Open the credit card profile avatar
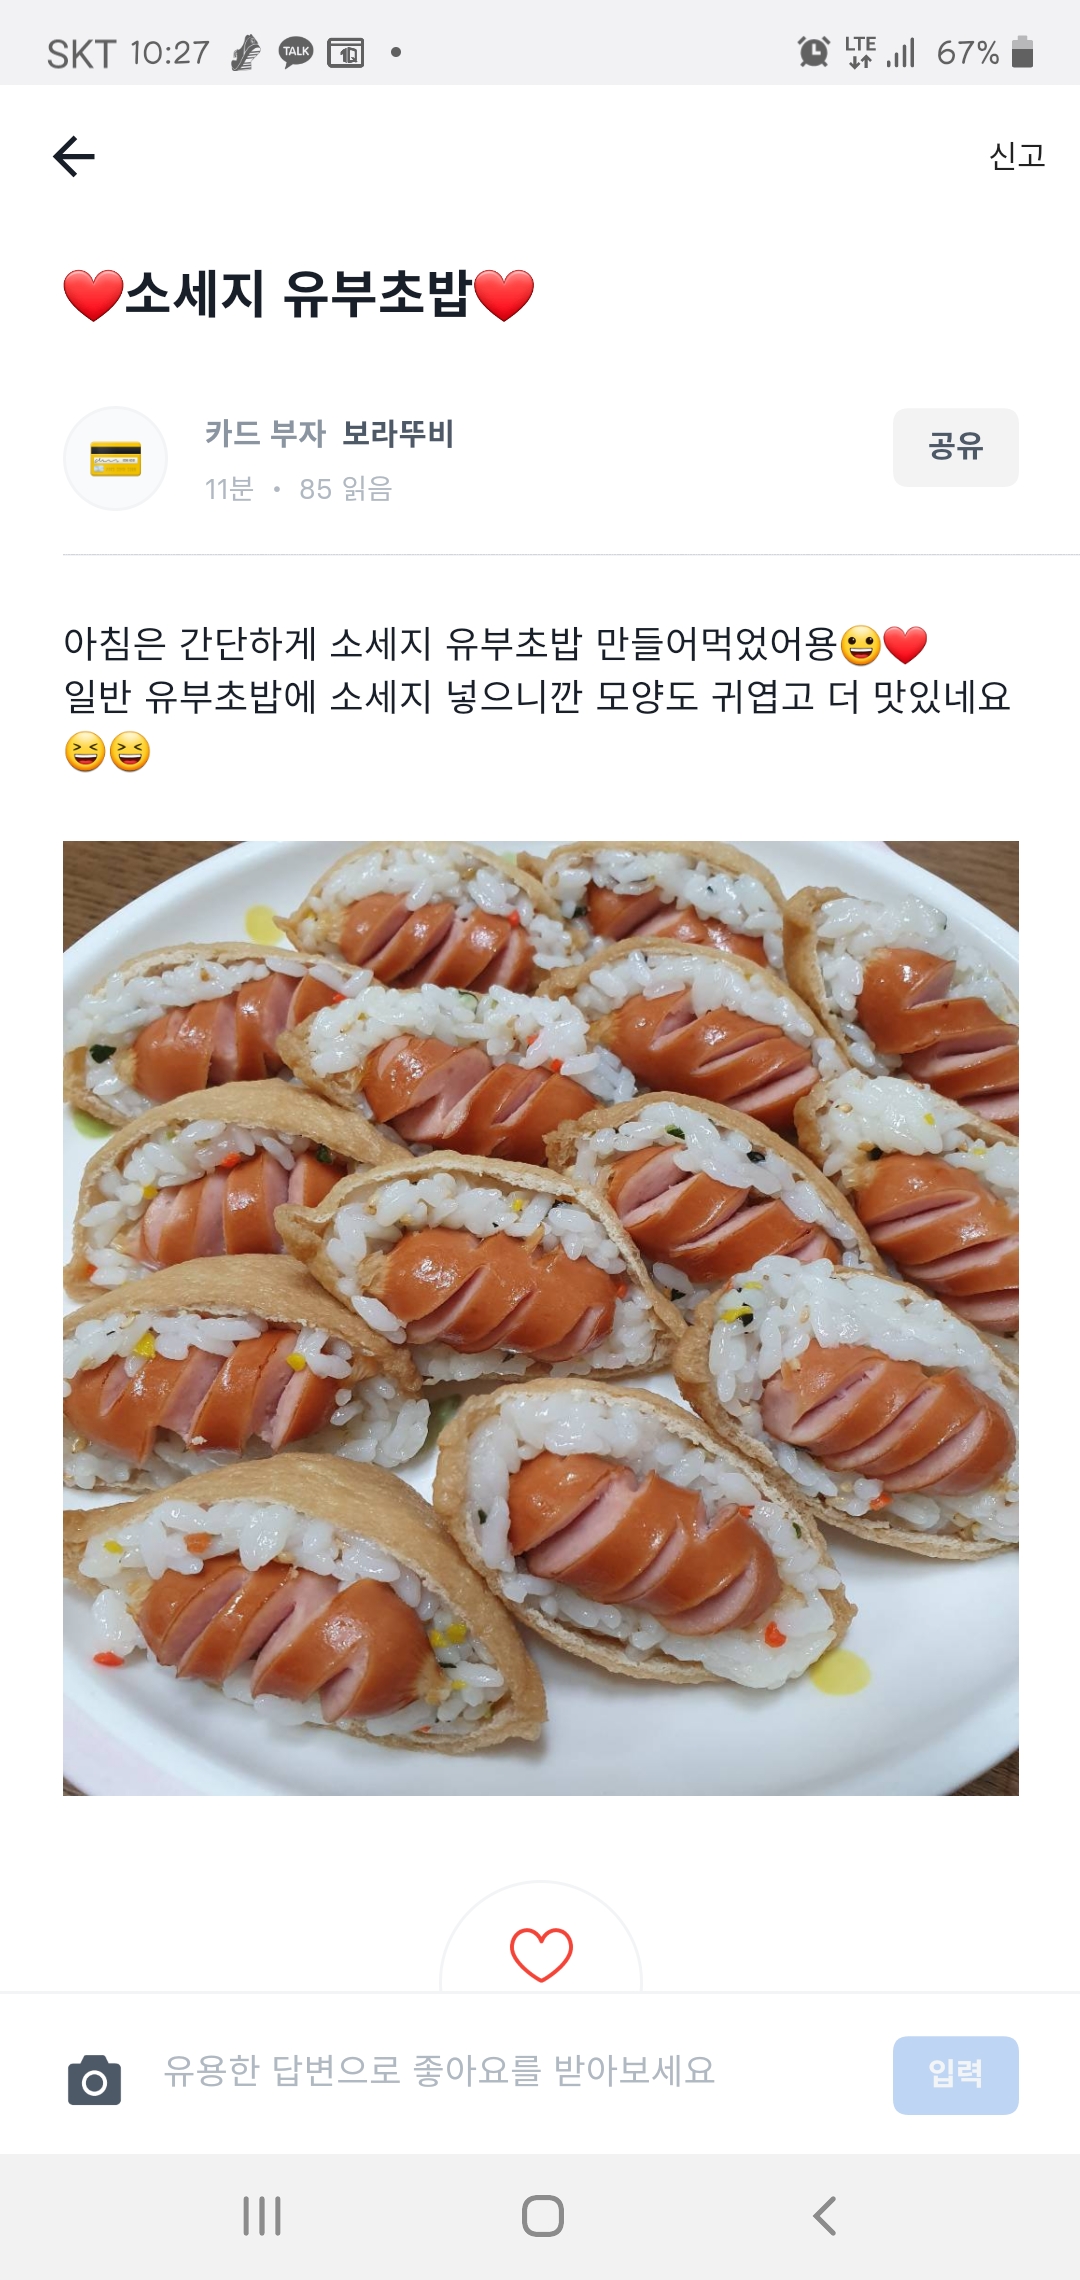1080x2280 pixels. (115, 459)
